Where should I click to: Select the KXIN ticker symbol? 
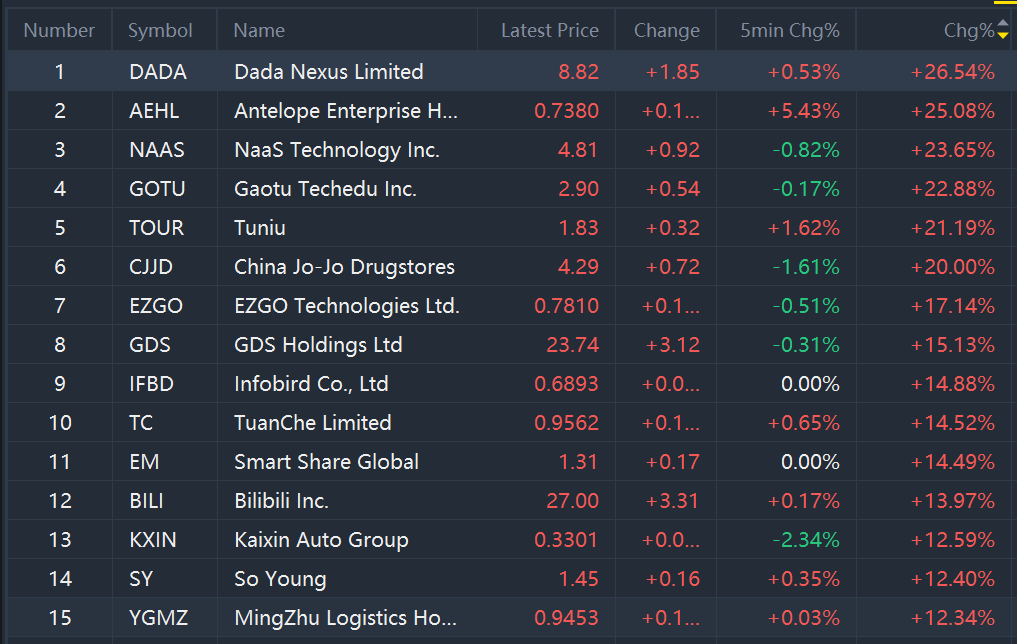coord(153,540)
